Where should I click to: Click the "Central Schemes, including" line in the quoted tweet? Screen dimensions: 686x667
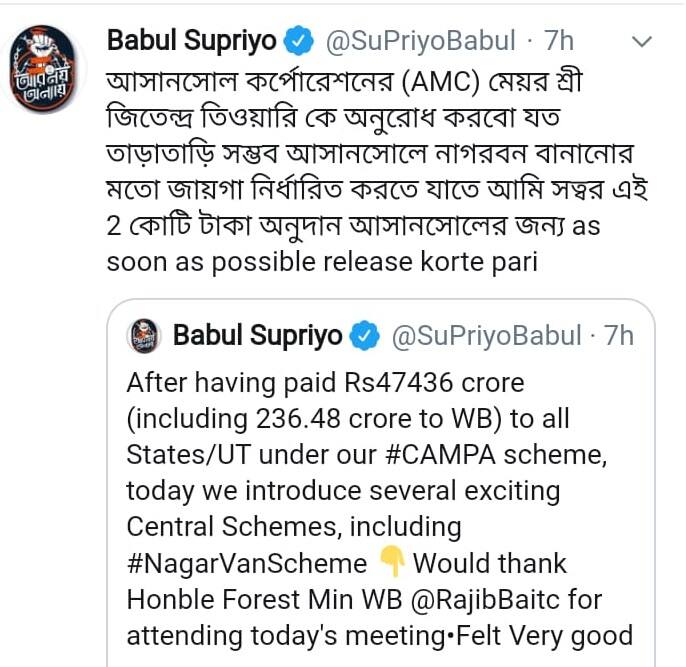point(294,527)
